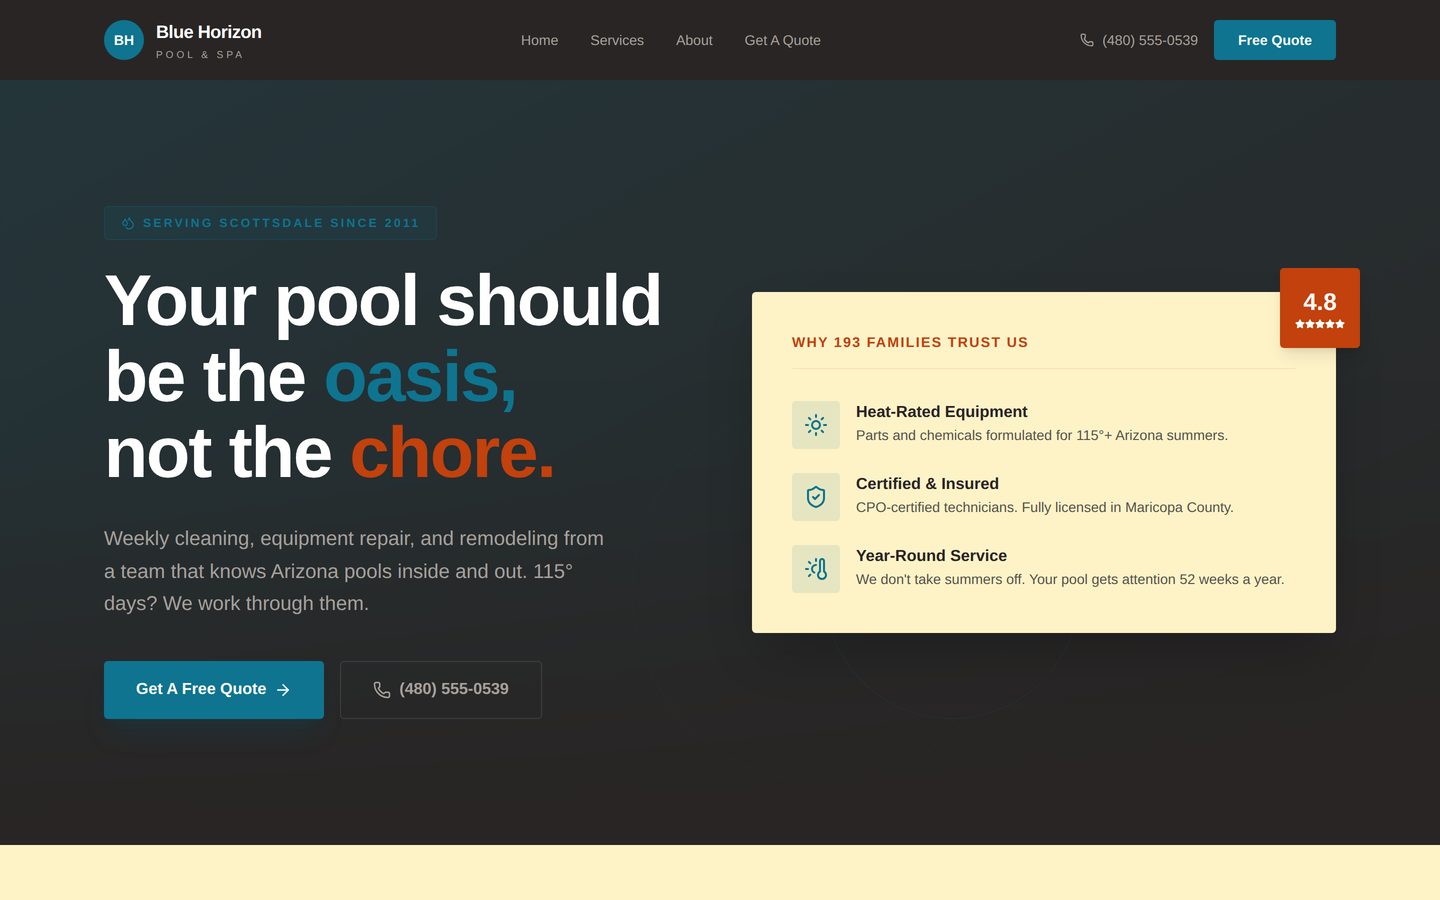Select the Why 193 Families Trust Us heading

point(909,342)
